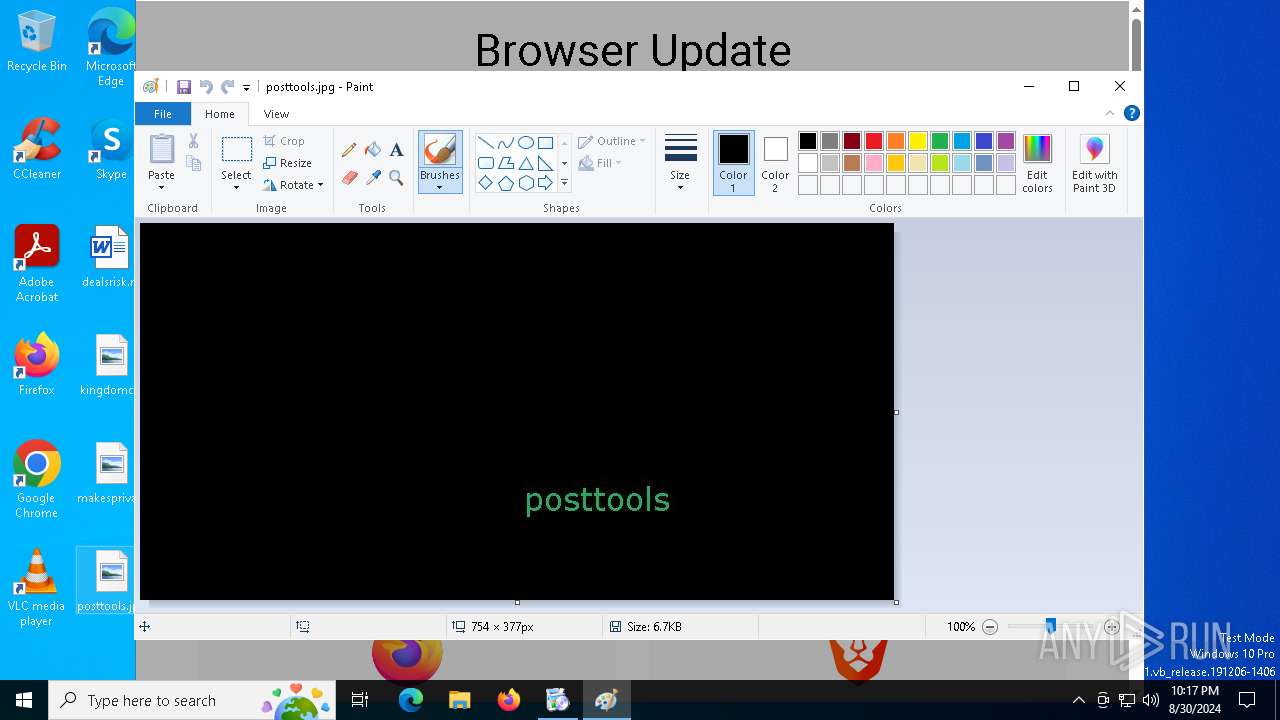Choose the Rounded rectangle shape
This screenshot has width=1280, height=720.
485,163
